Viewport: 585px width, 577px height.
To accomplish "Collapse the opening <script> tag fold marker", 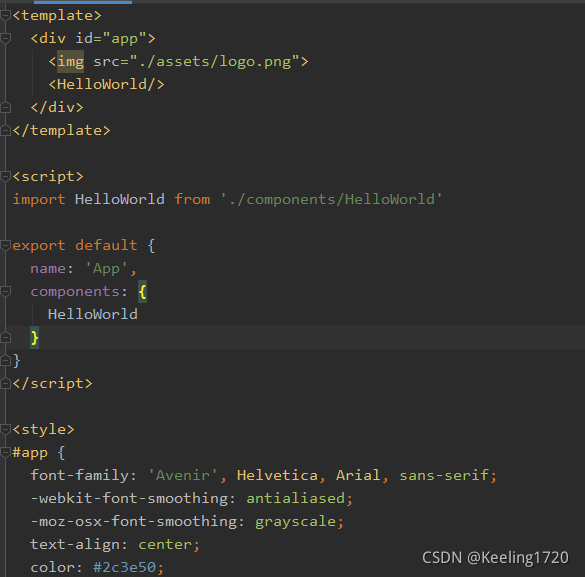I will pyautogui.click(x=5, y=176).
